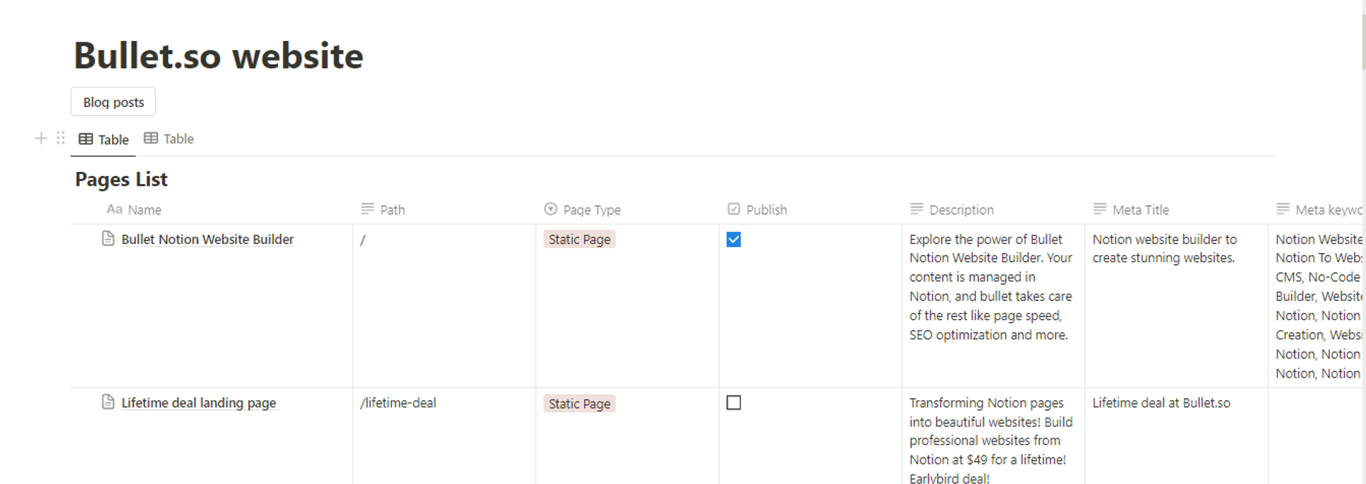
Task: Open the Path column header menu
Action: 392,210
